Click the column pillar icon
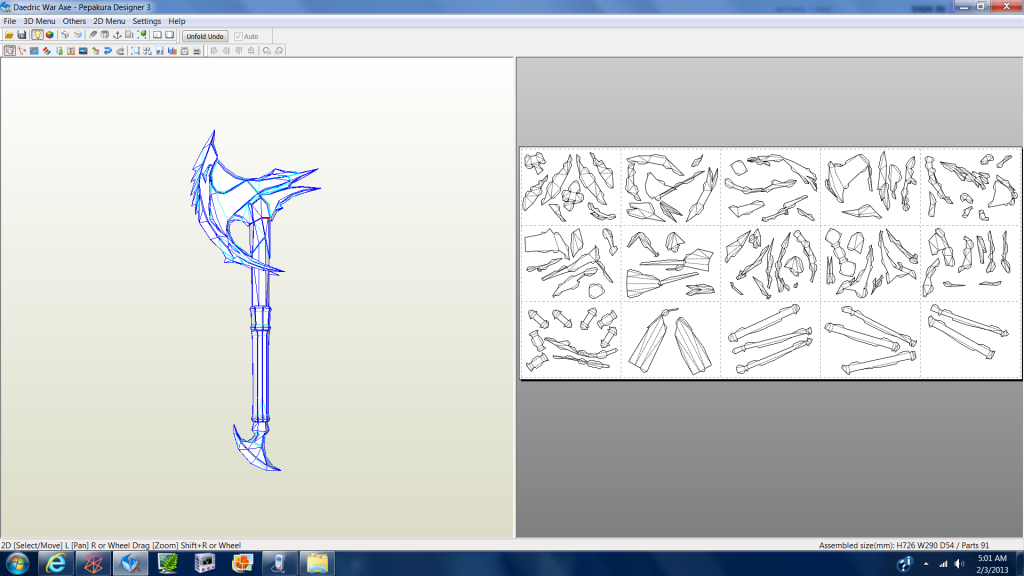The image size is (1024, 576). tap(104, 35)
